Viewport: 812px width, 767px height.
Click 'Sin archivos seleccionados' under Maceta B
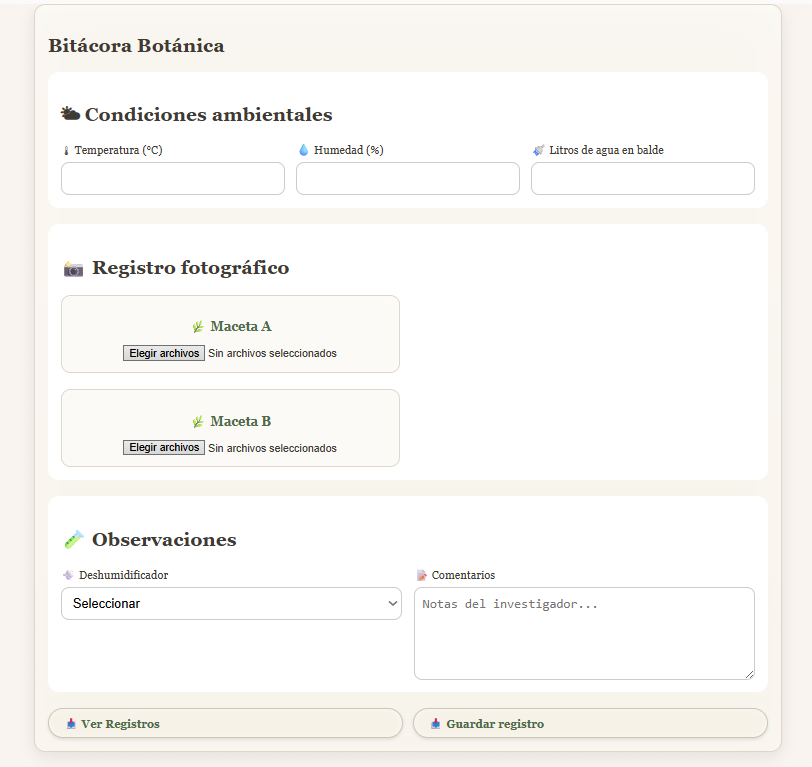point(272,448)
